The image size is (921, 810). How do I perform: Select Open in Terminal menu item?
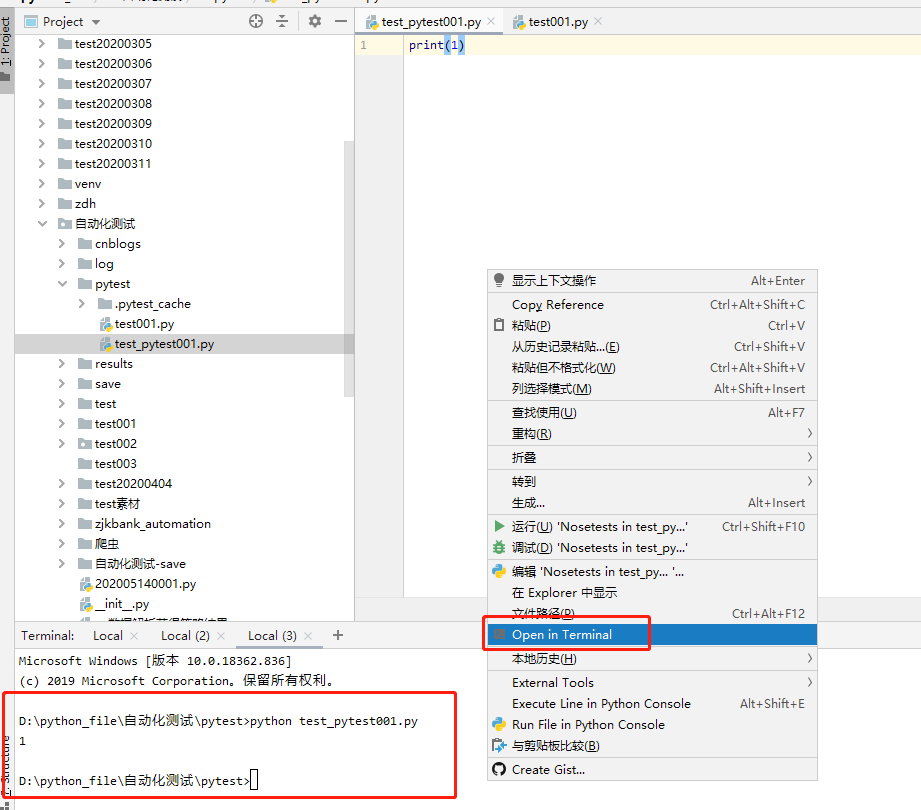tap(561, 634)
